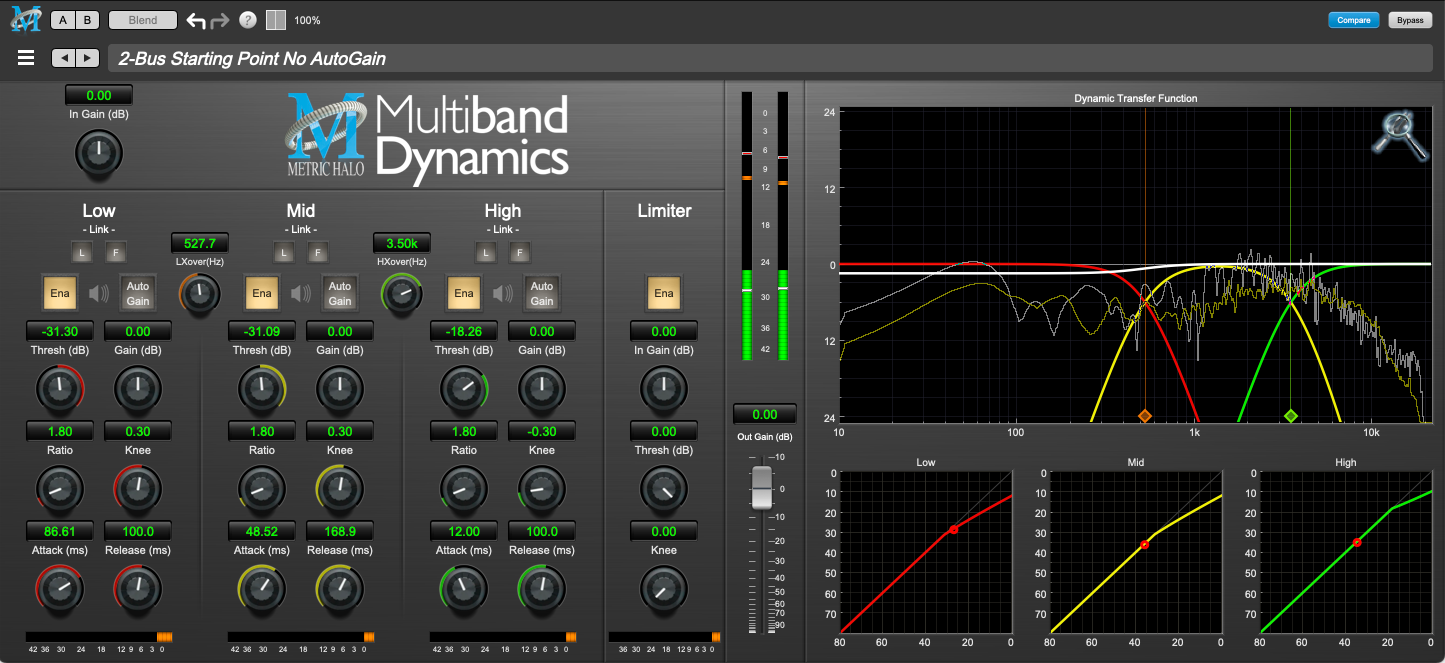Open the hamburger menu
This screenshot has width=1445, height=663.
point(25,57)
